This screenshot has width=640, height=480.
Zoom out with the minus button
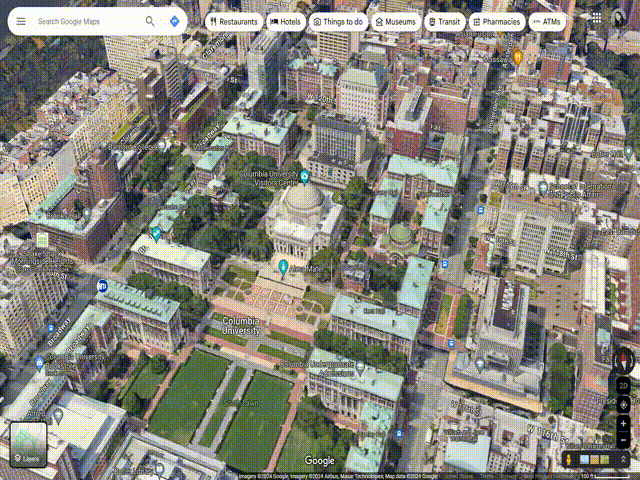coord(623,440)
